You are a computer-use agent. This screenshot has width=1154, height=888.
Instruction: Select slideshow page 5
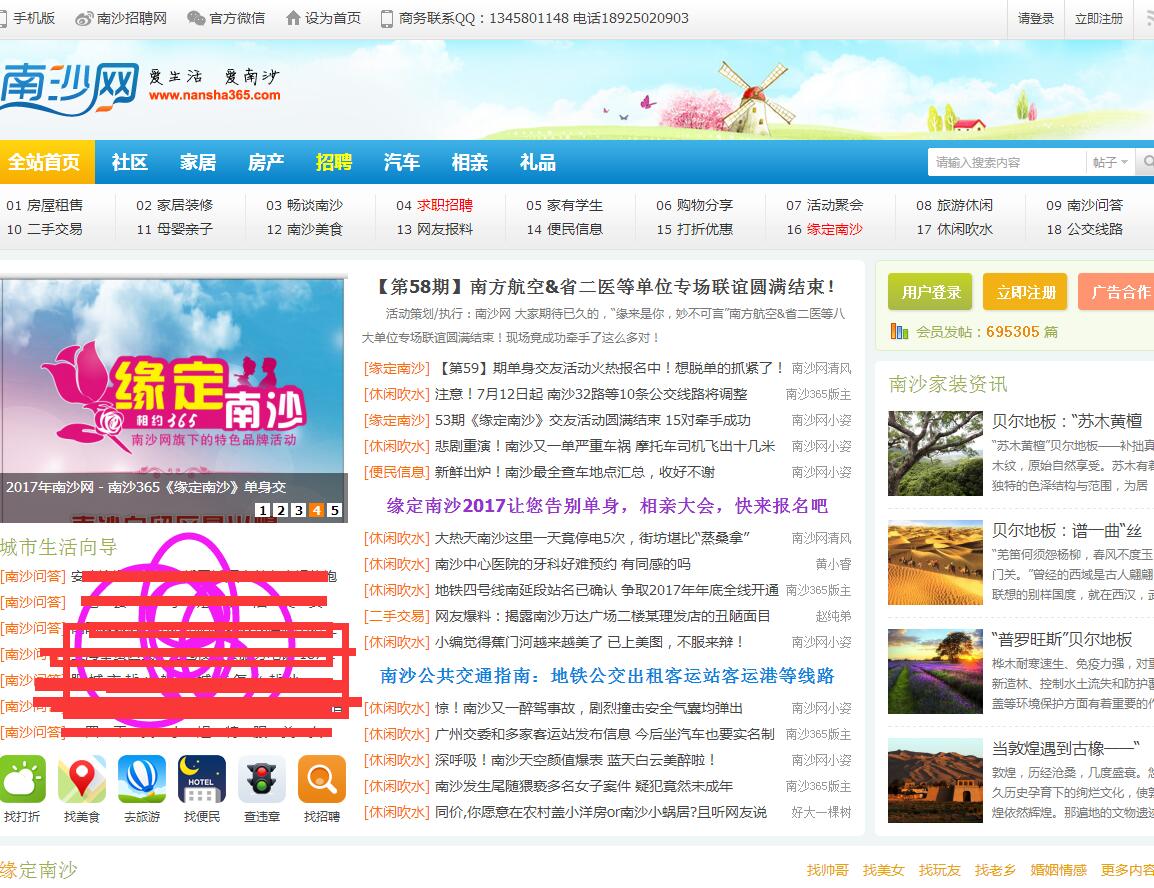click(x=333, y=510)
